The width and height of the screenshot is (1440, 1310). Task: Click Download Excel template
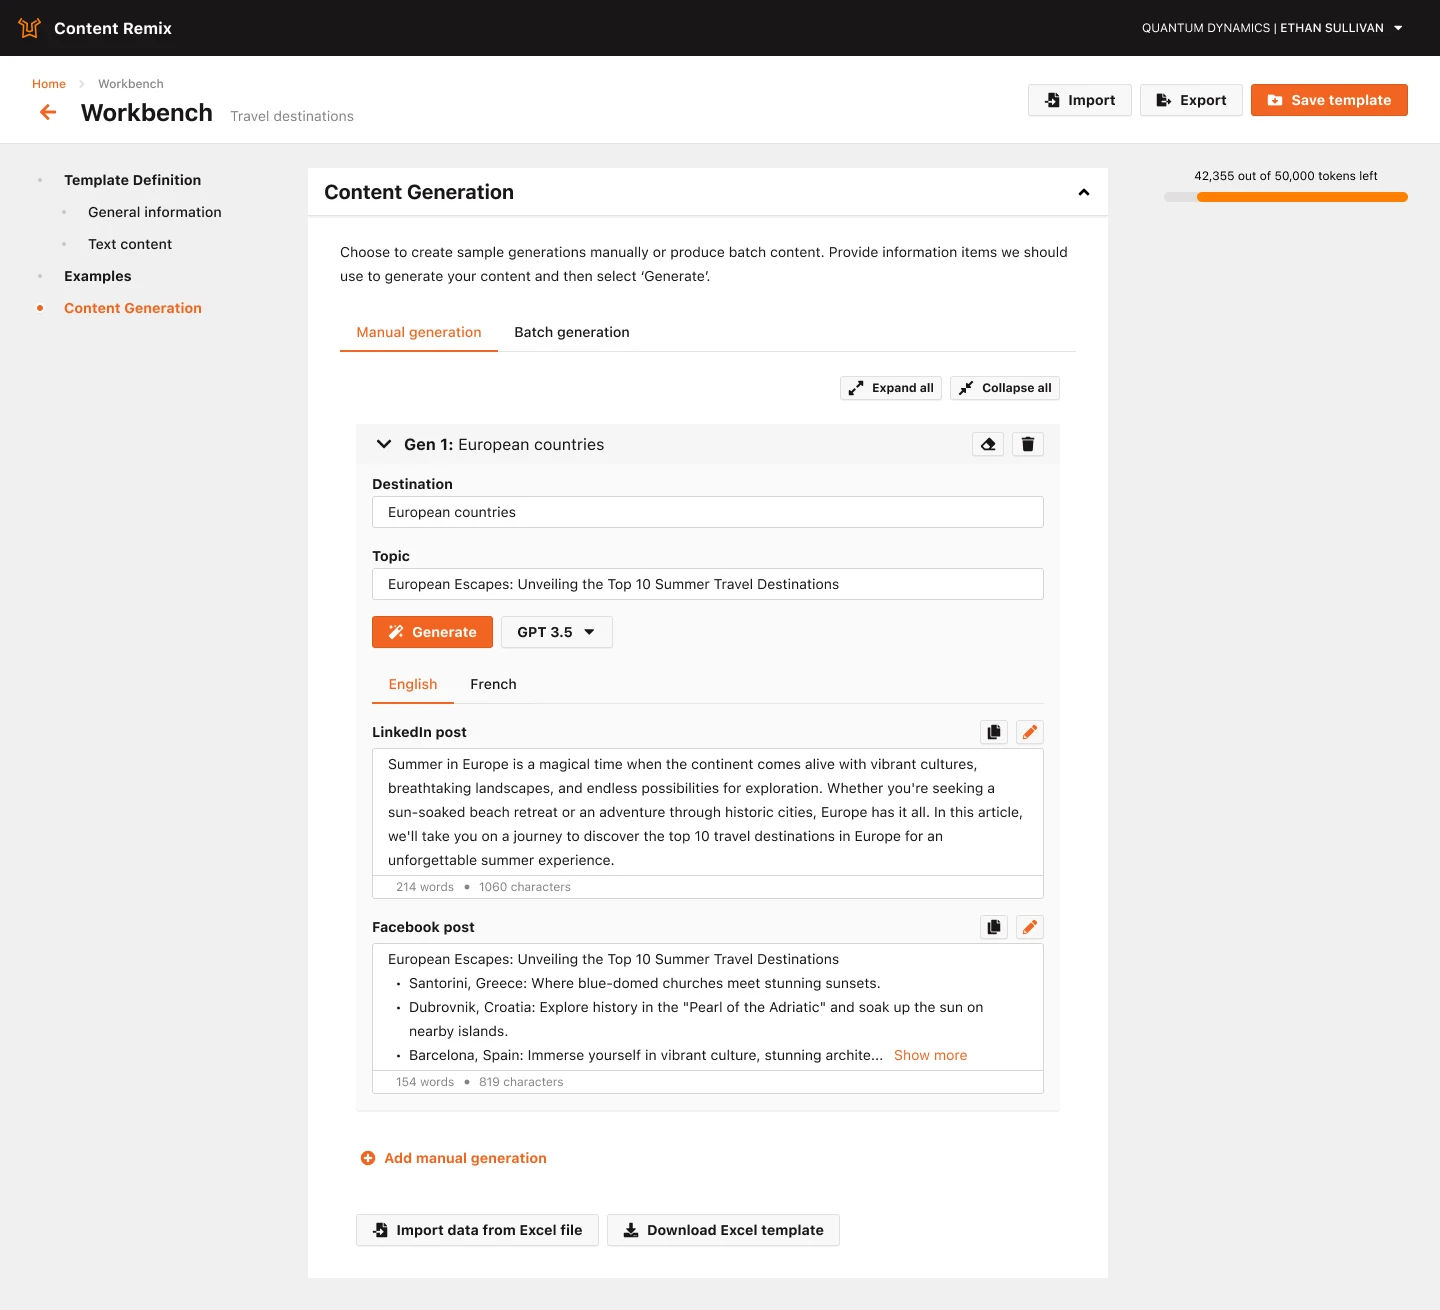(x=723, y=1230)
